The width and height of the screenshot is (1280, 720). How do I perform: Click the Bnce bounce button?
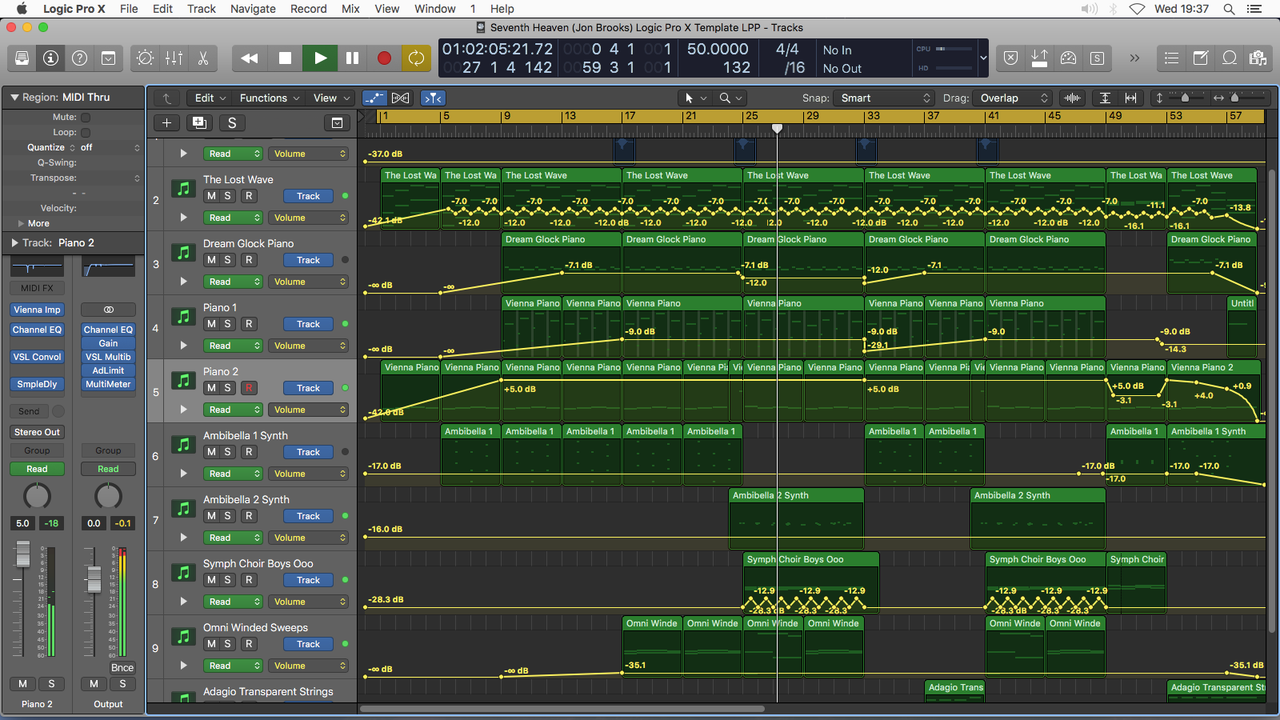122,668
